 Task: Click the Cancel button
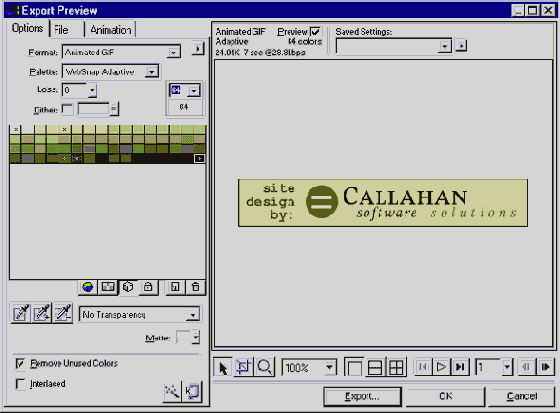pyautogui.click(x=521, y=396)
